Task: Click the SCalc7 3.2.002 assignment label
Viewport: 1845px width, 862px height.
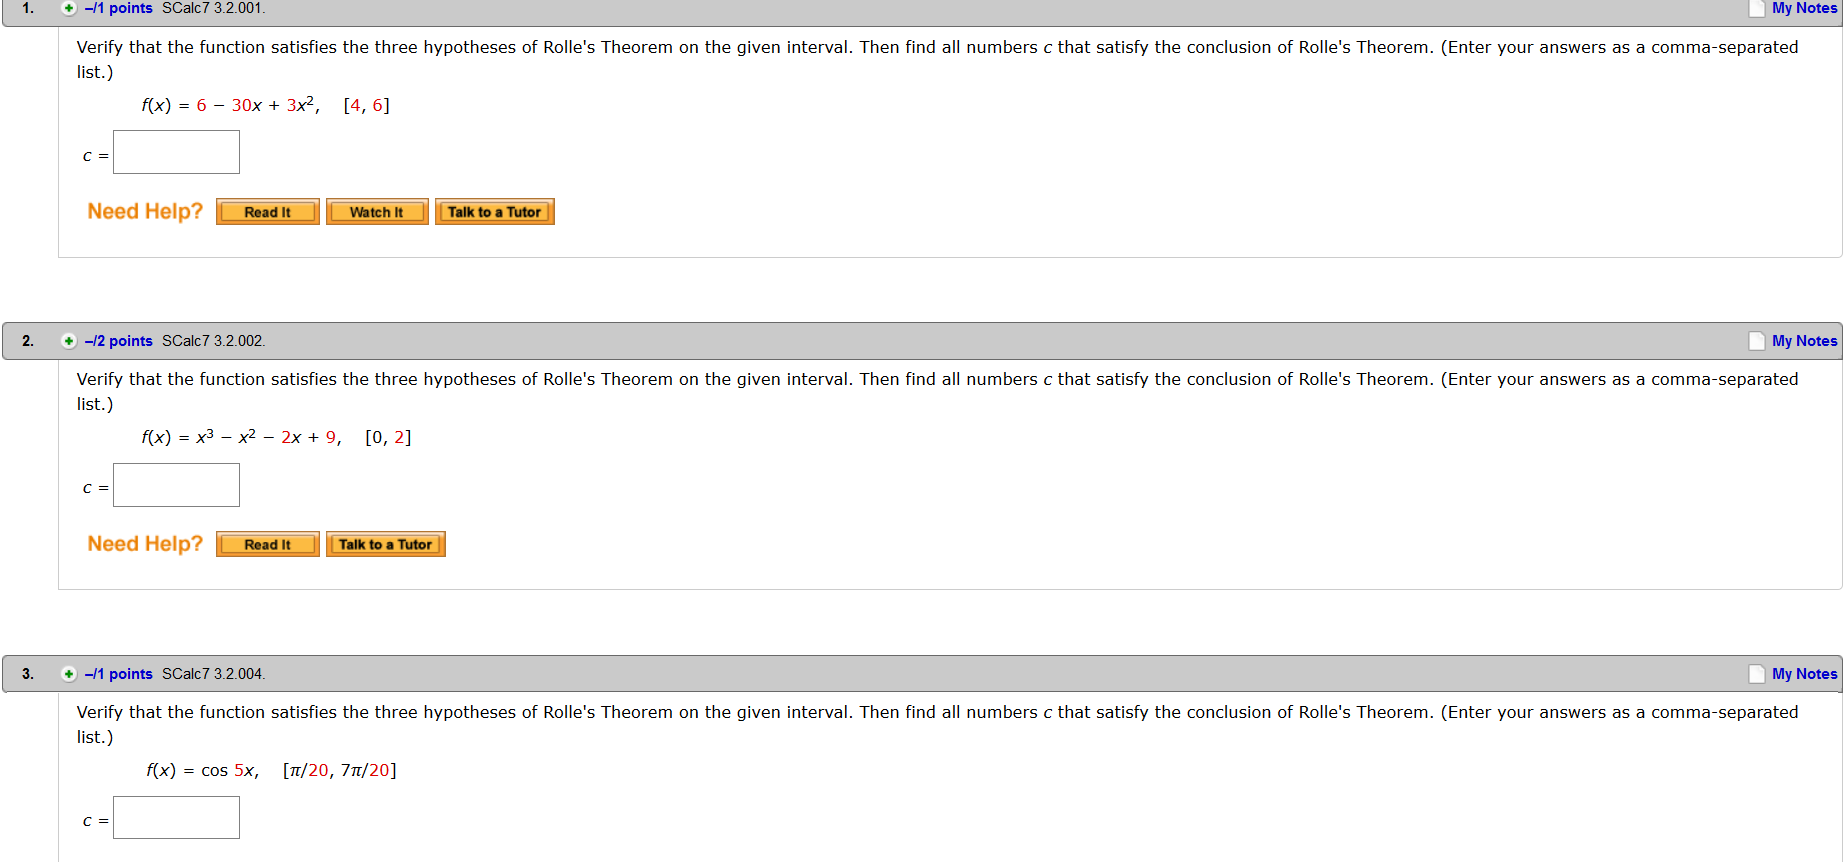Action: [x=213, y=340]
